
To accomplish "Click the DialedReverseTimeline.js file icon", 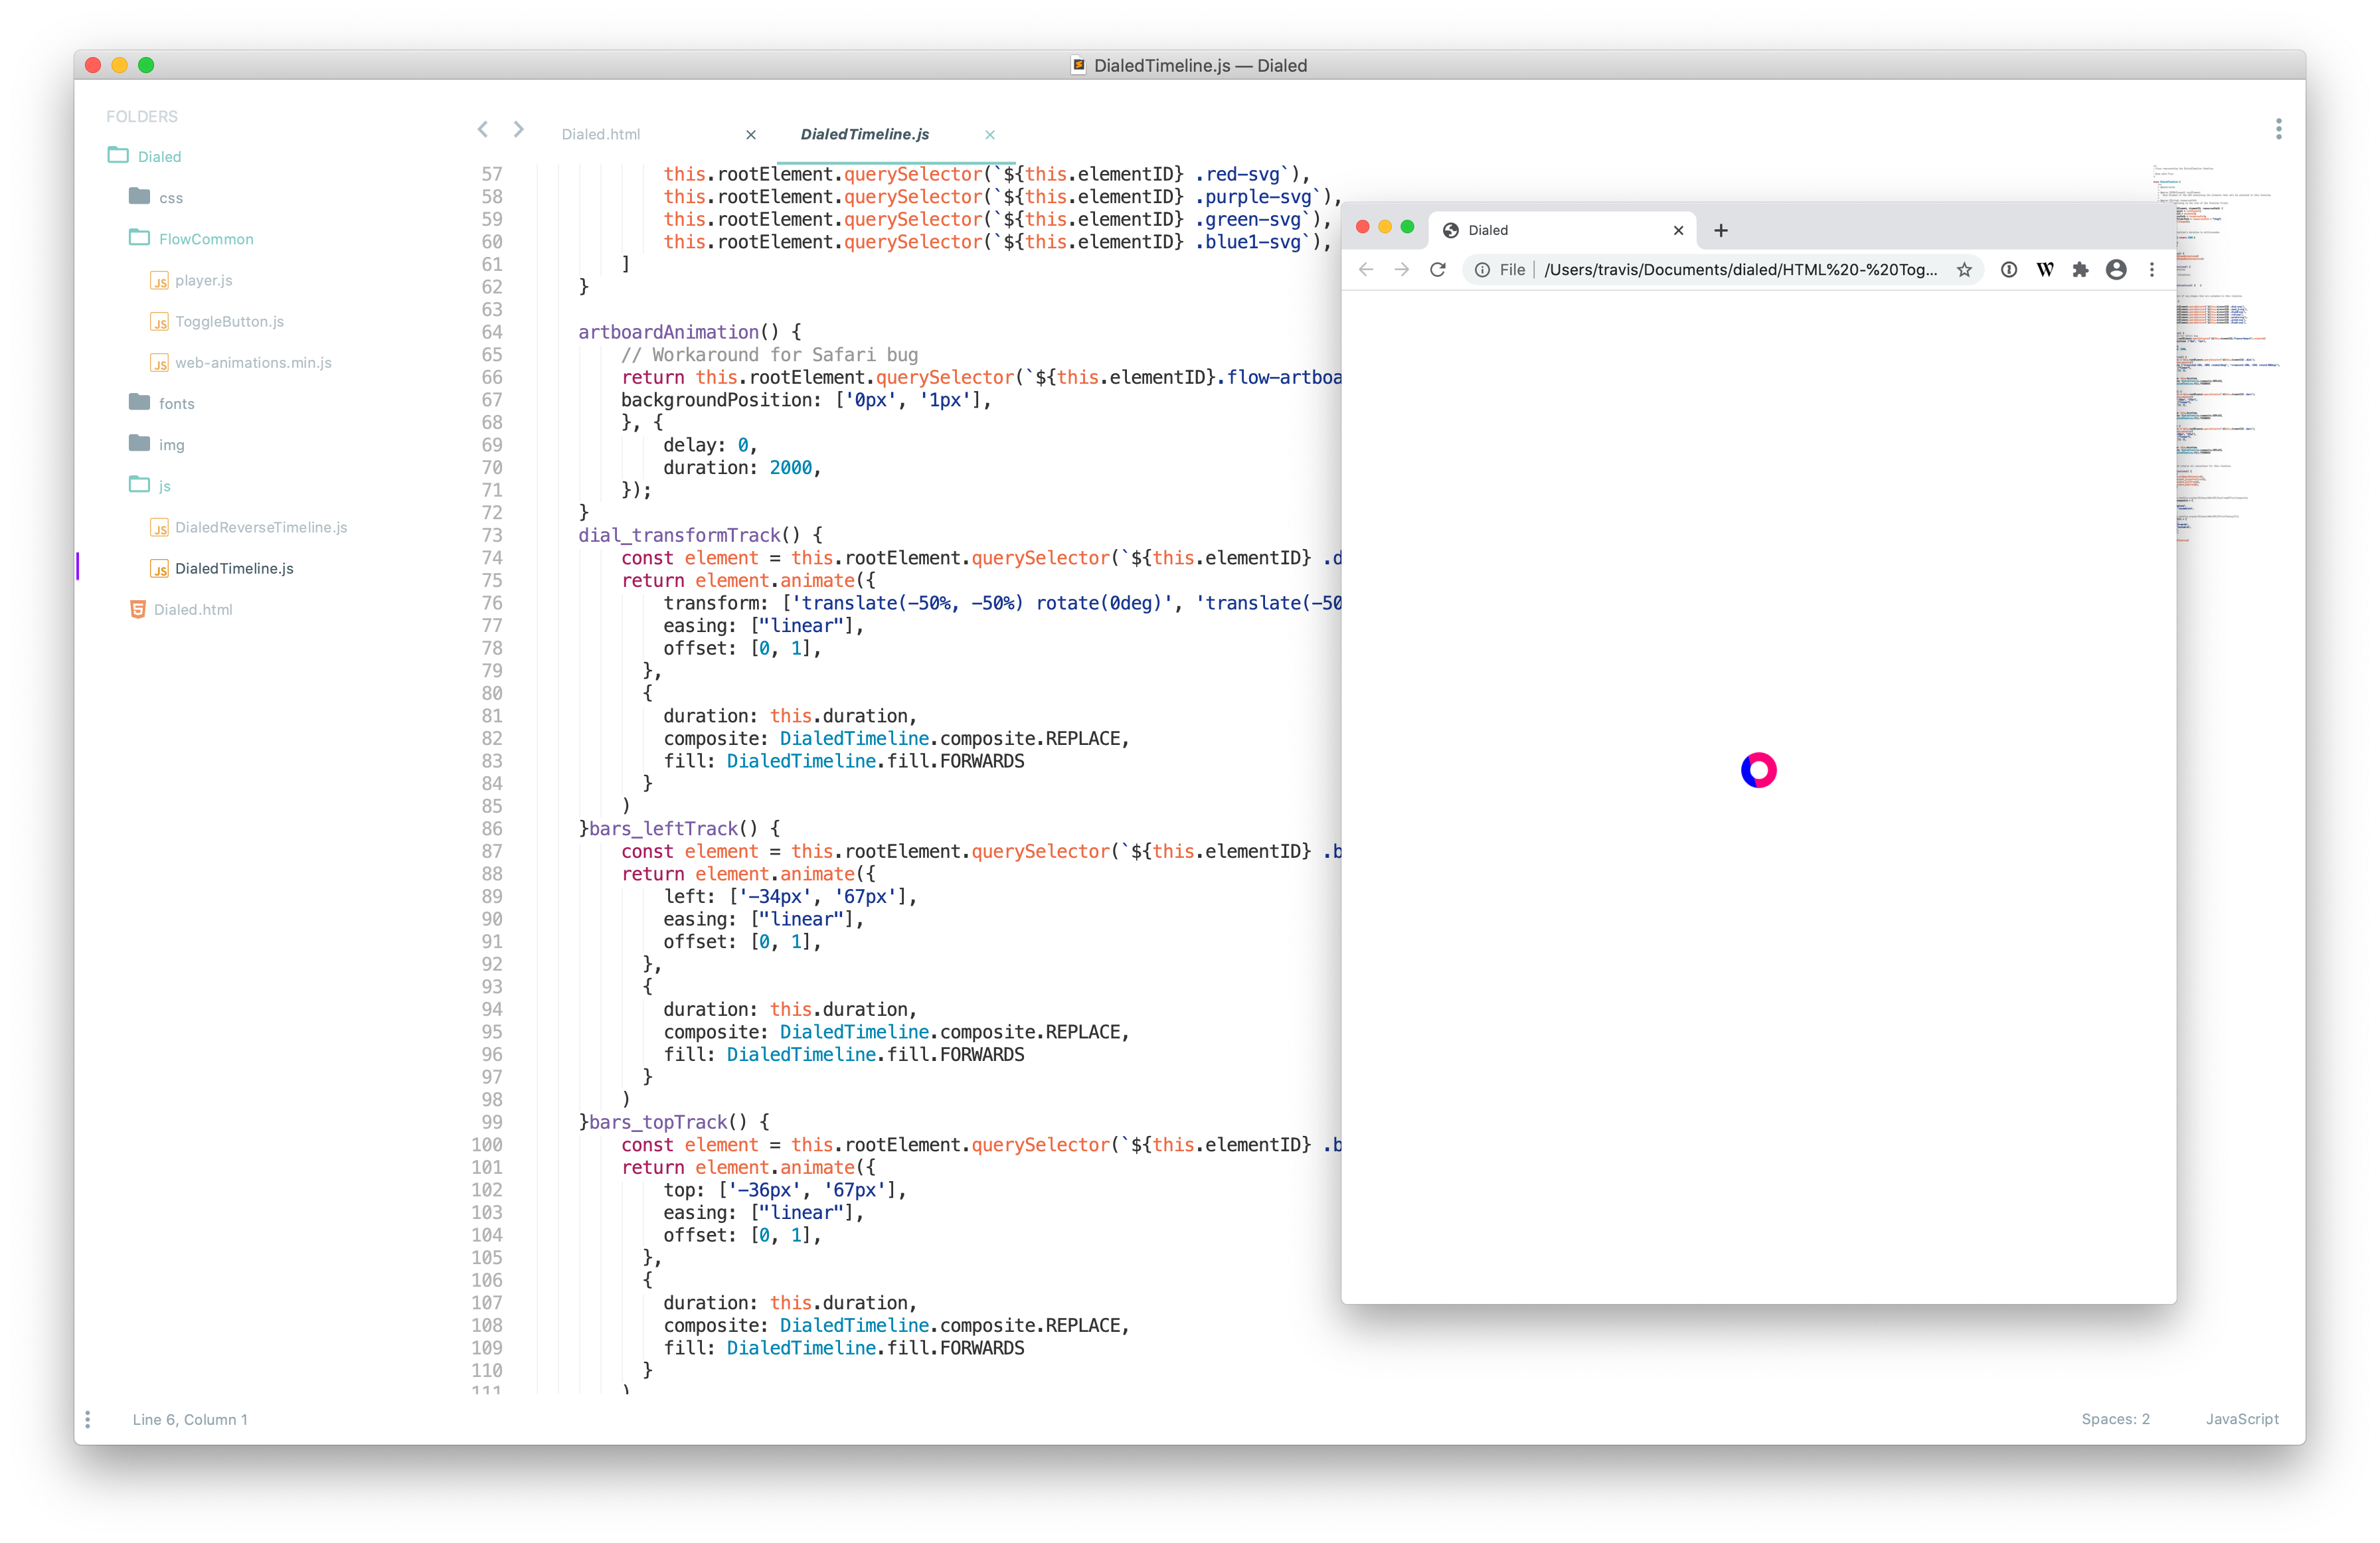I will 159,528.
